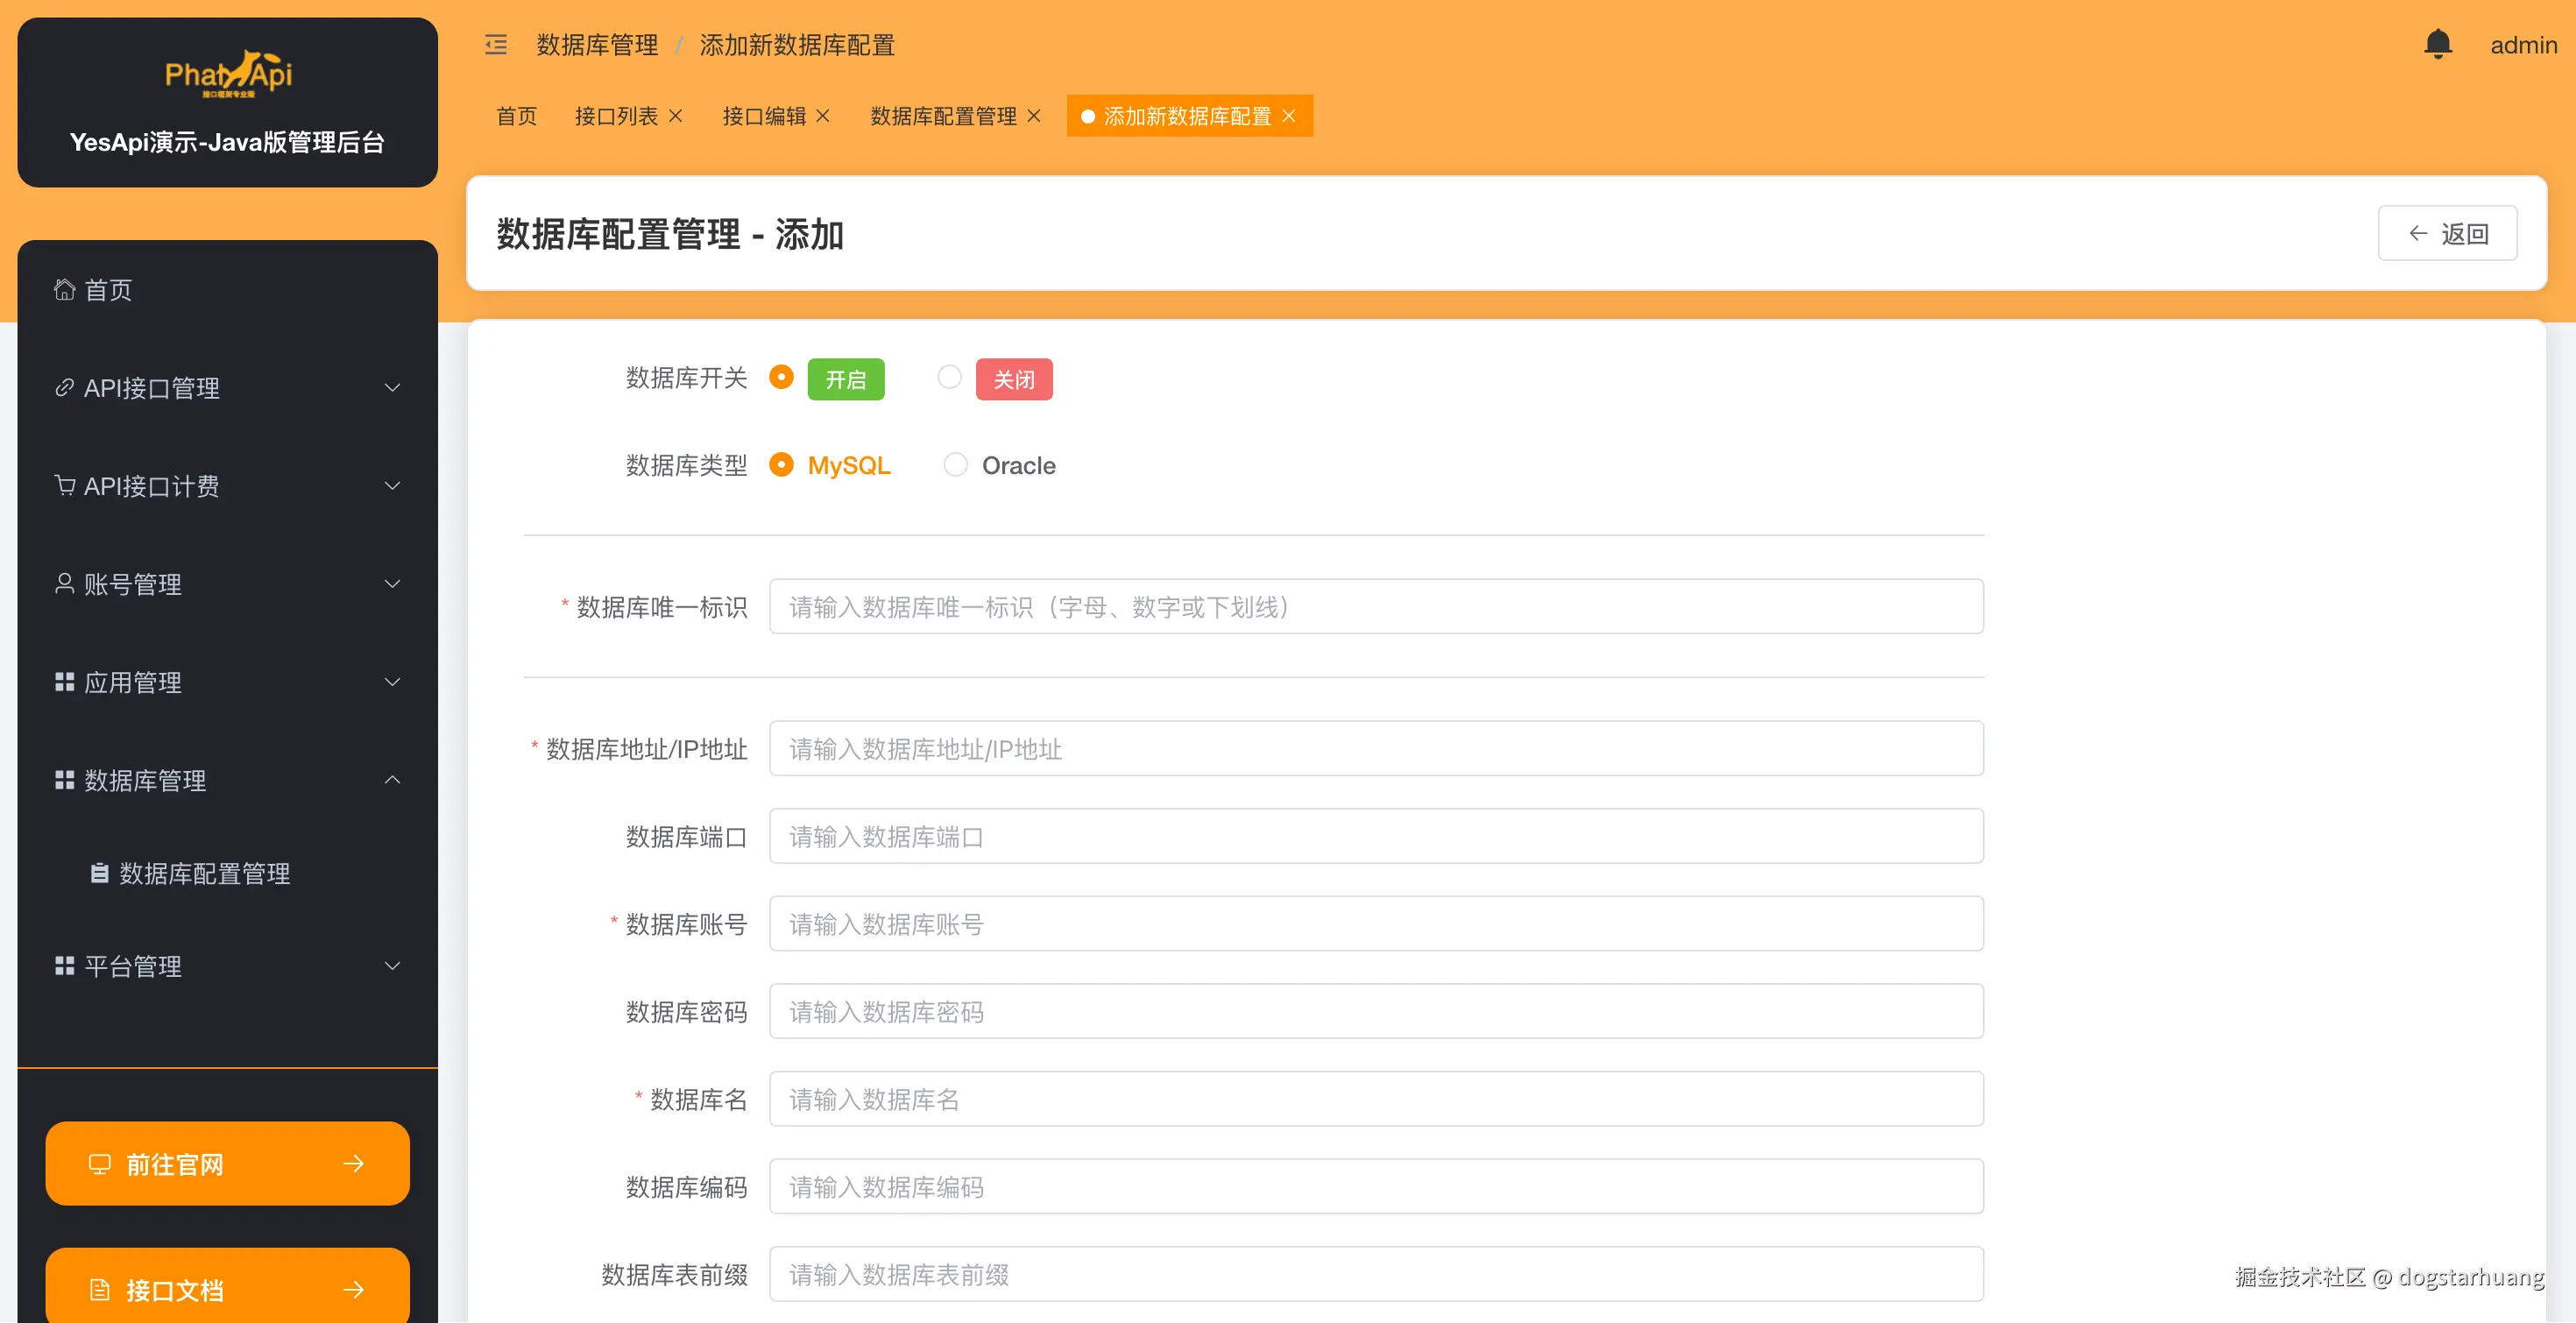Close the 添加新数据库配置 tab

1289,116
